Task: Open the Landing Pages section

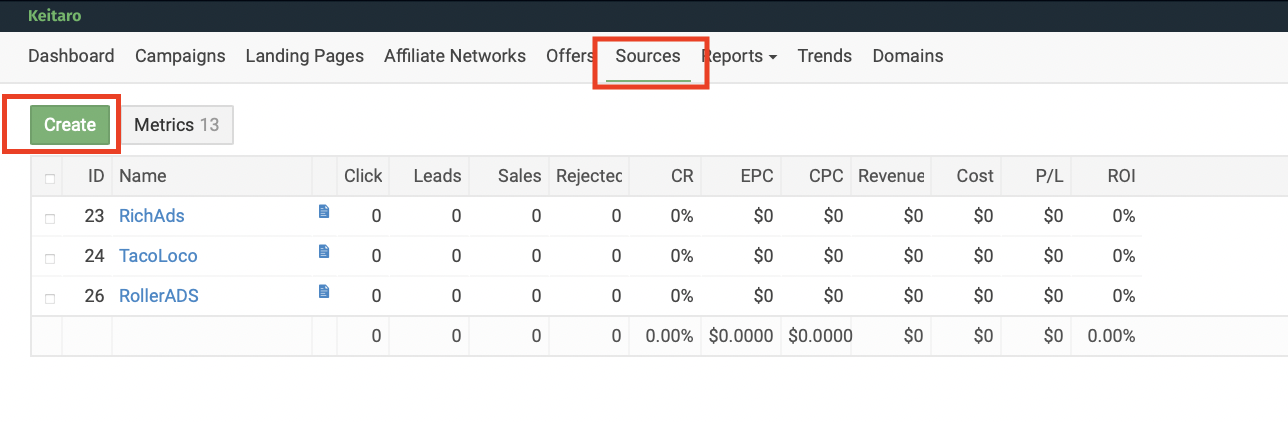Action: point(305,56)
